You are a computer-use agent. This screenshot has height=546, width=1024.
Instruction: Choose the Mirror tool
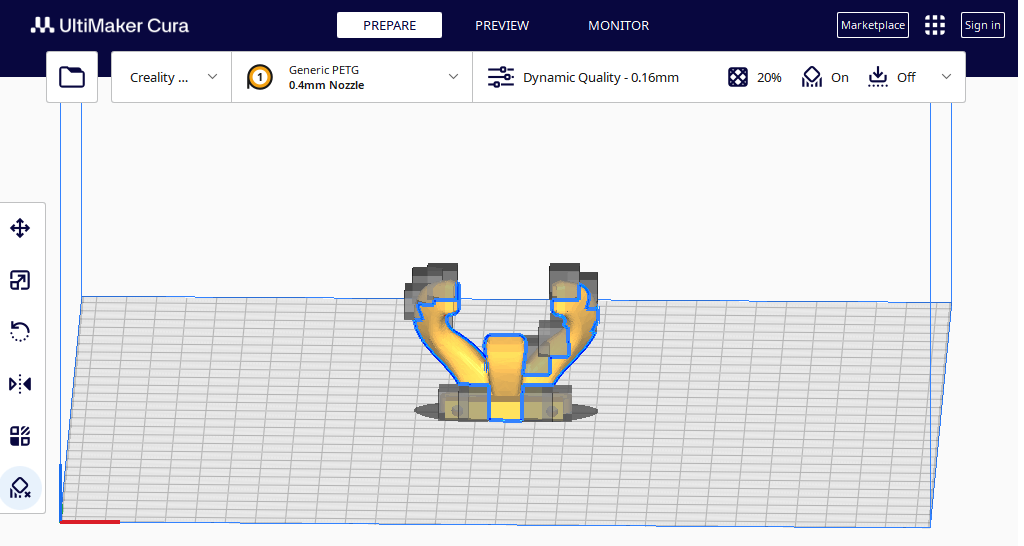click(19, 384)
